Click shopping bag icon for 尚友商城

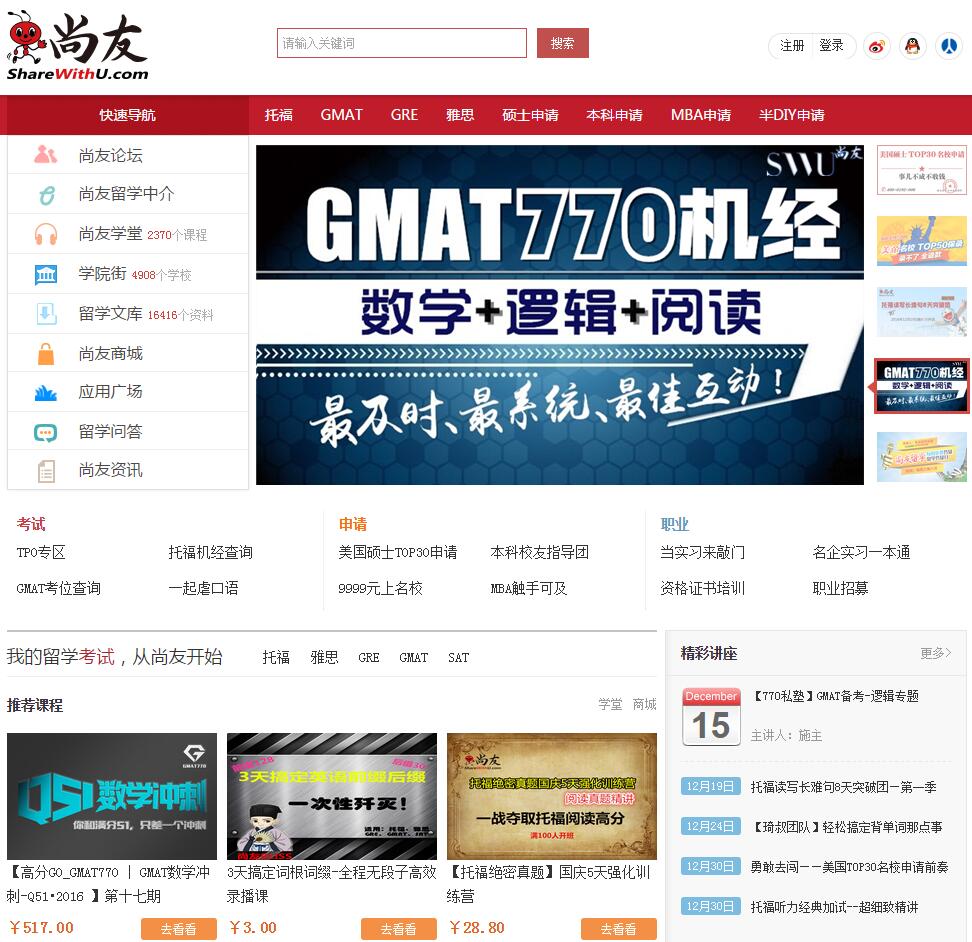click(x=46, y=354)
